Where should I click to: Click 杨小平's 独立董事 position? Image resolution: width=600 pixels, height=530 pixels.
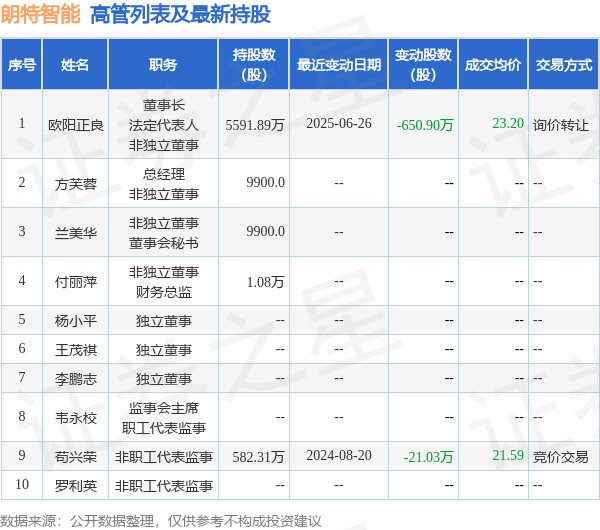[x=164, y=321]
